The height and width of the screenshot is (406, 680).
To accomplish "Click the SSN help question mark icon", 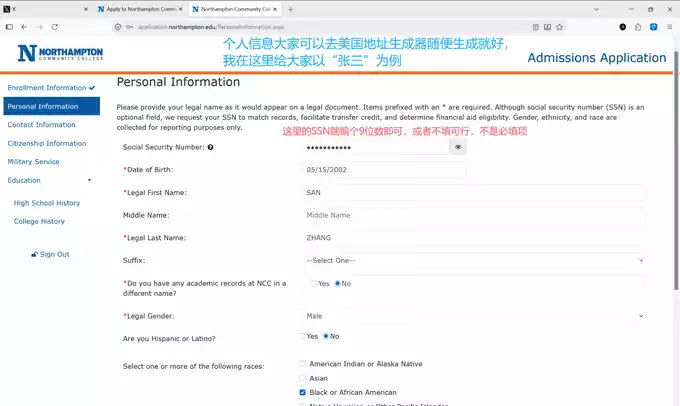I will click(210, 147).
